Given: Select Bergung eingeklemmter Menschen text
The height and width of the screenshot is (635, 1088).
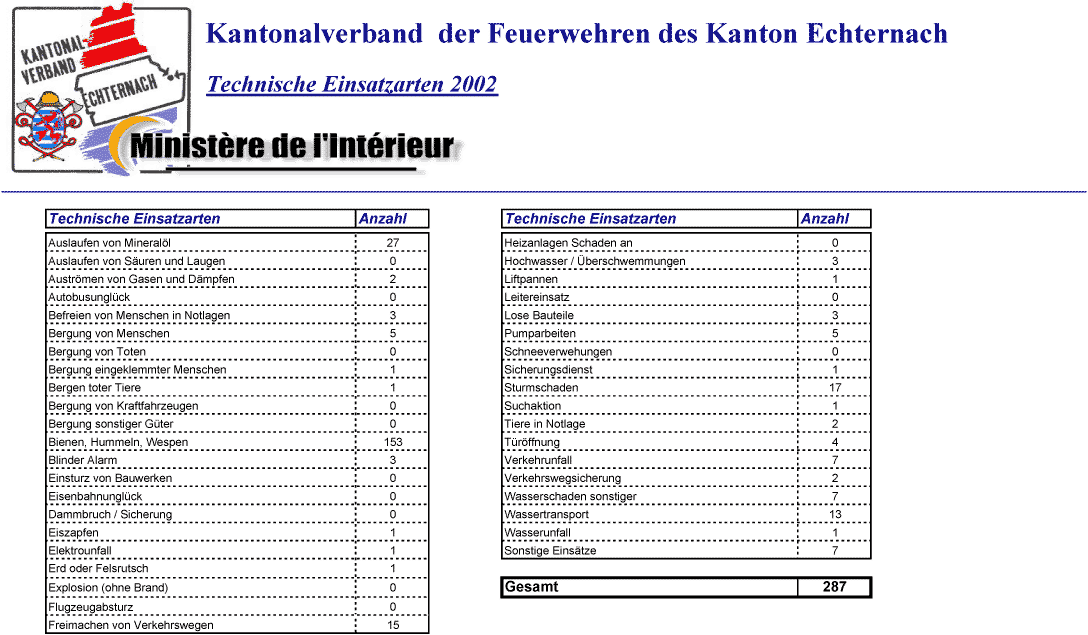Looking at the screenshot, I should tap(137, 369).
